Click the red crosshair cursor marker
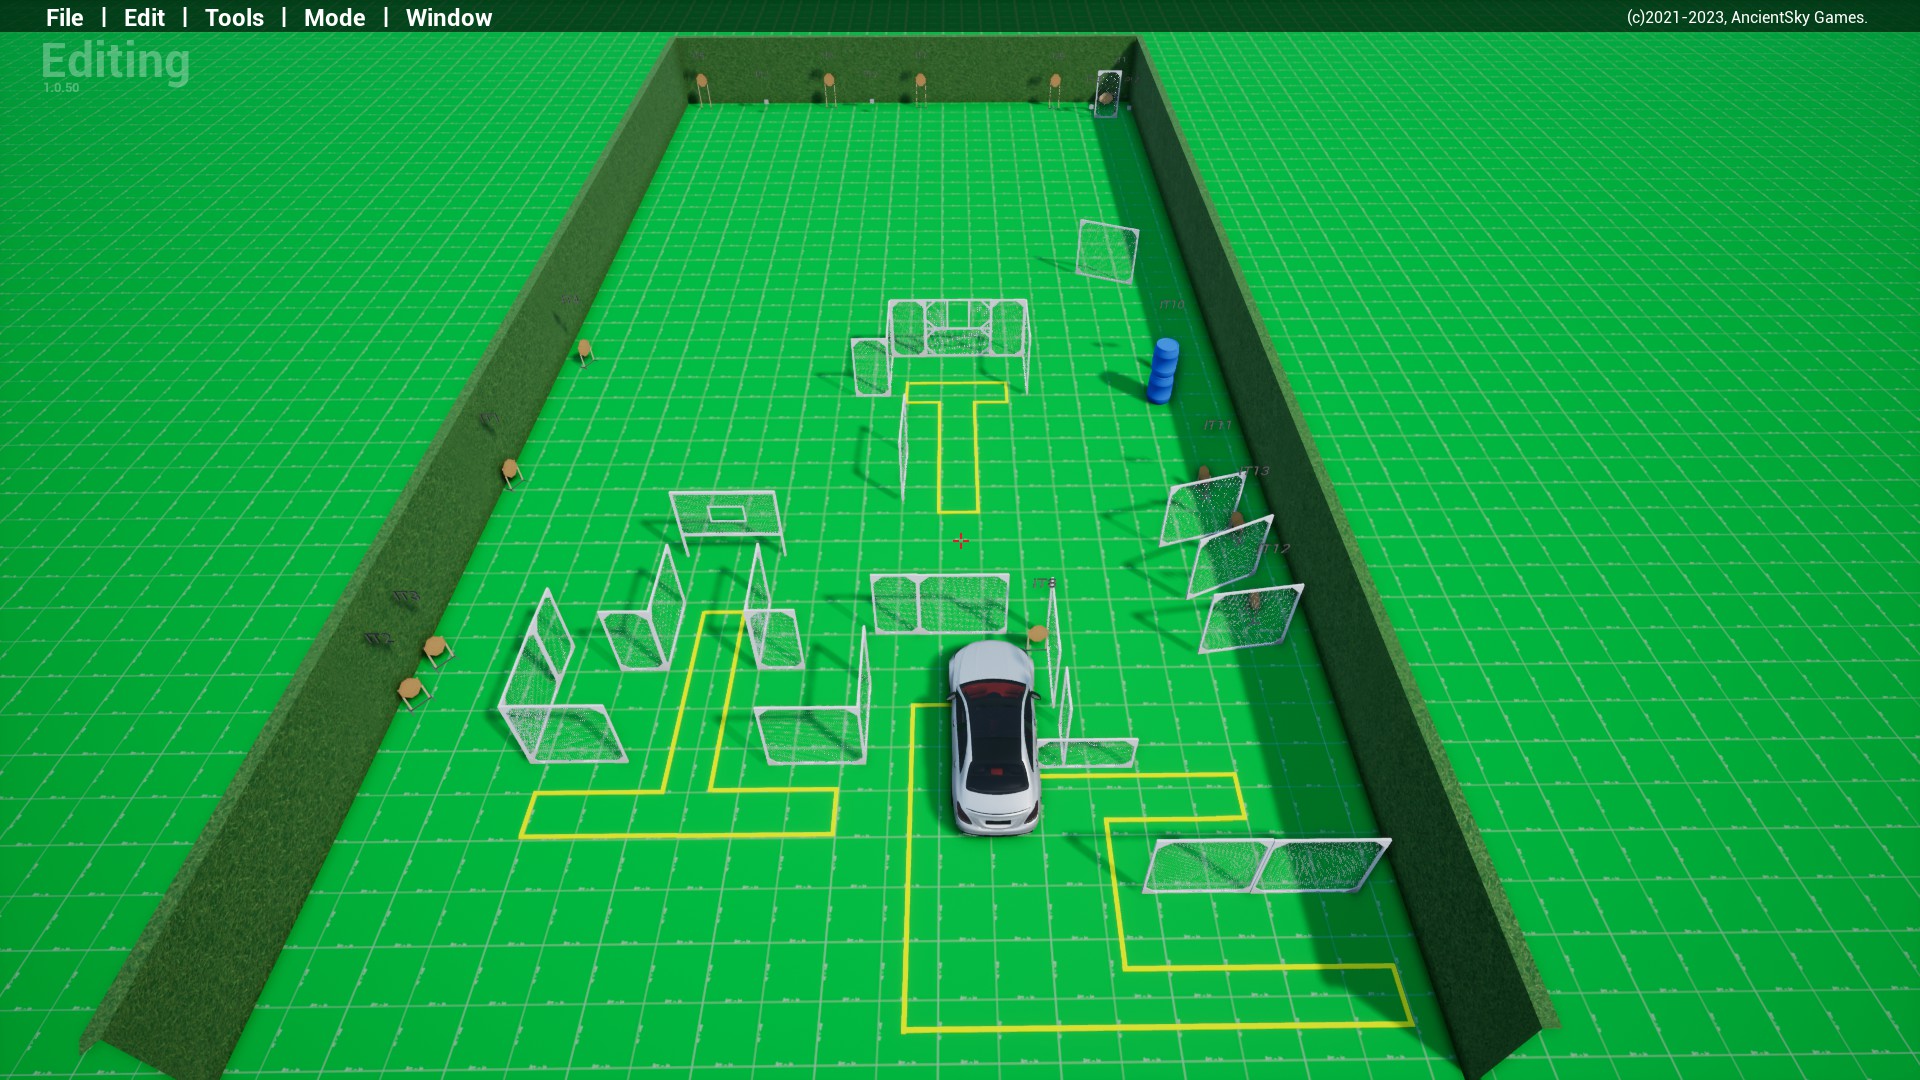This screenshot has width=1920, height=1080. click(x=960, y=541)
